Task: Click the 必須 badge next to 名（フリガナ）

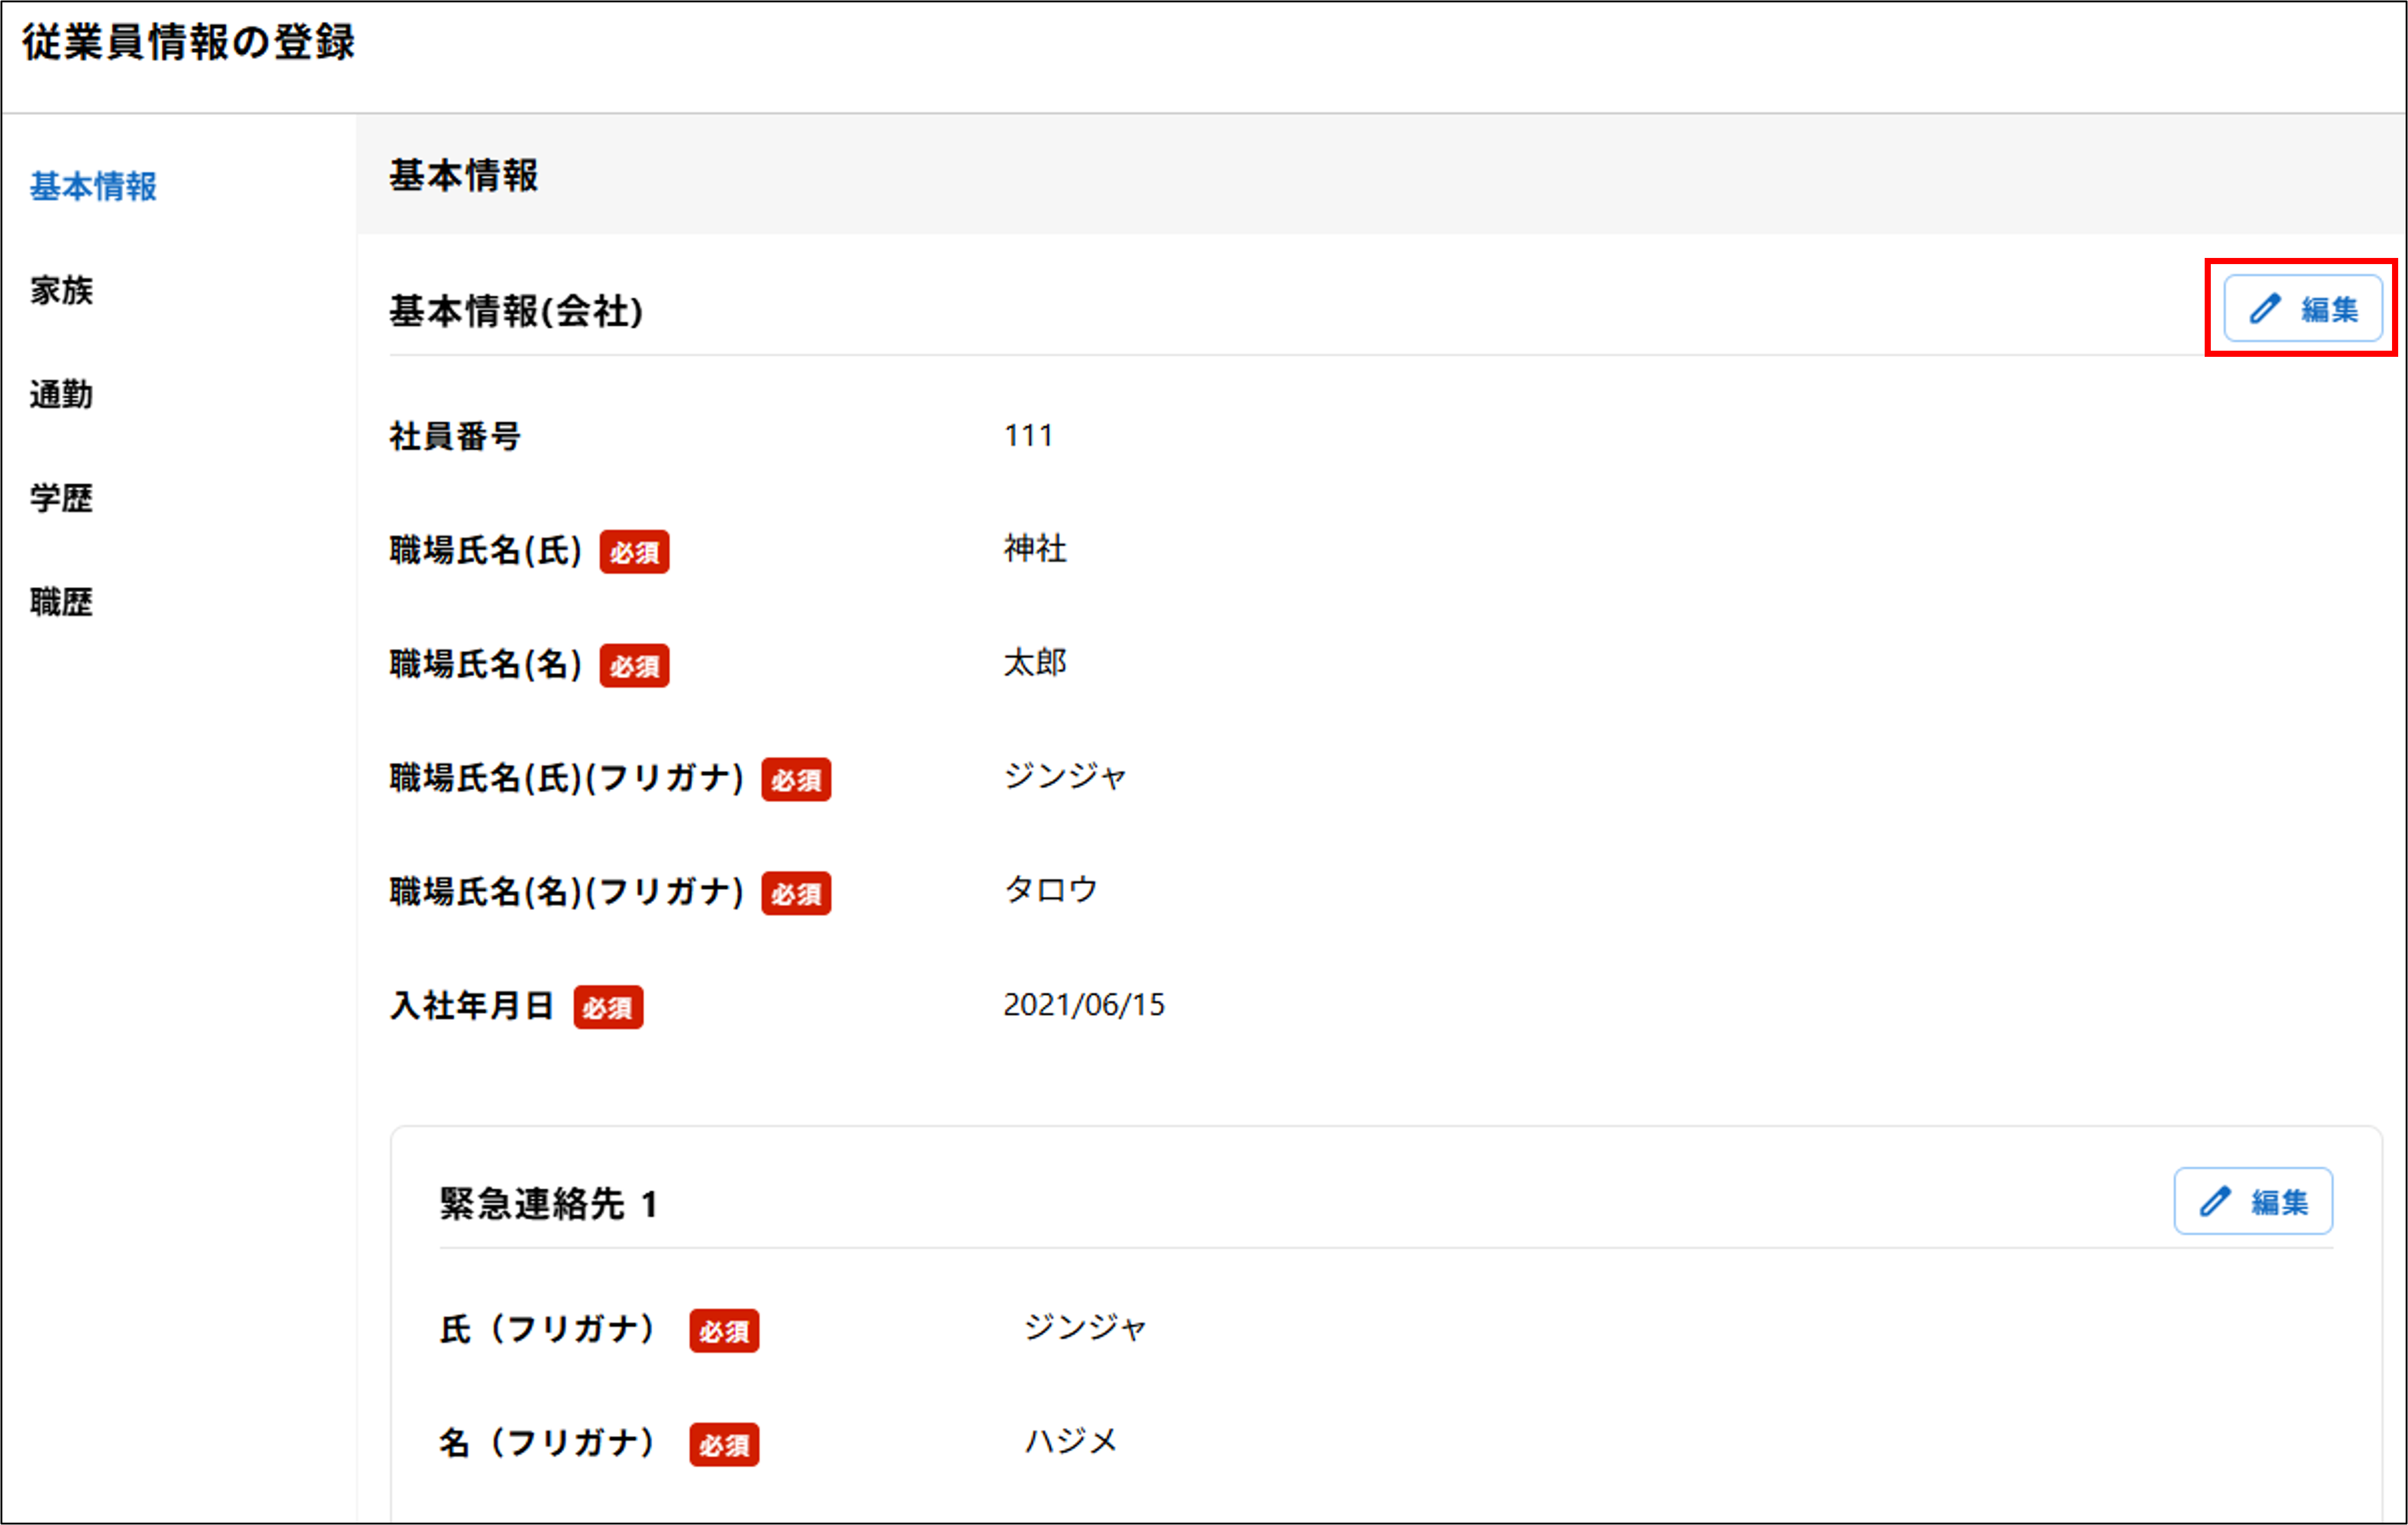Action: [x=725, y=1444]
